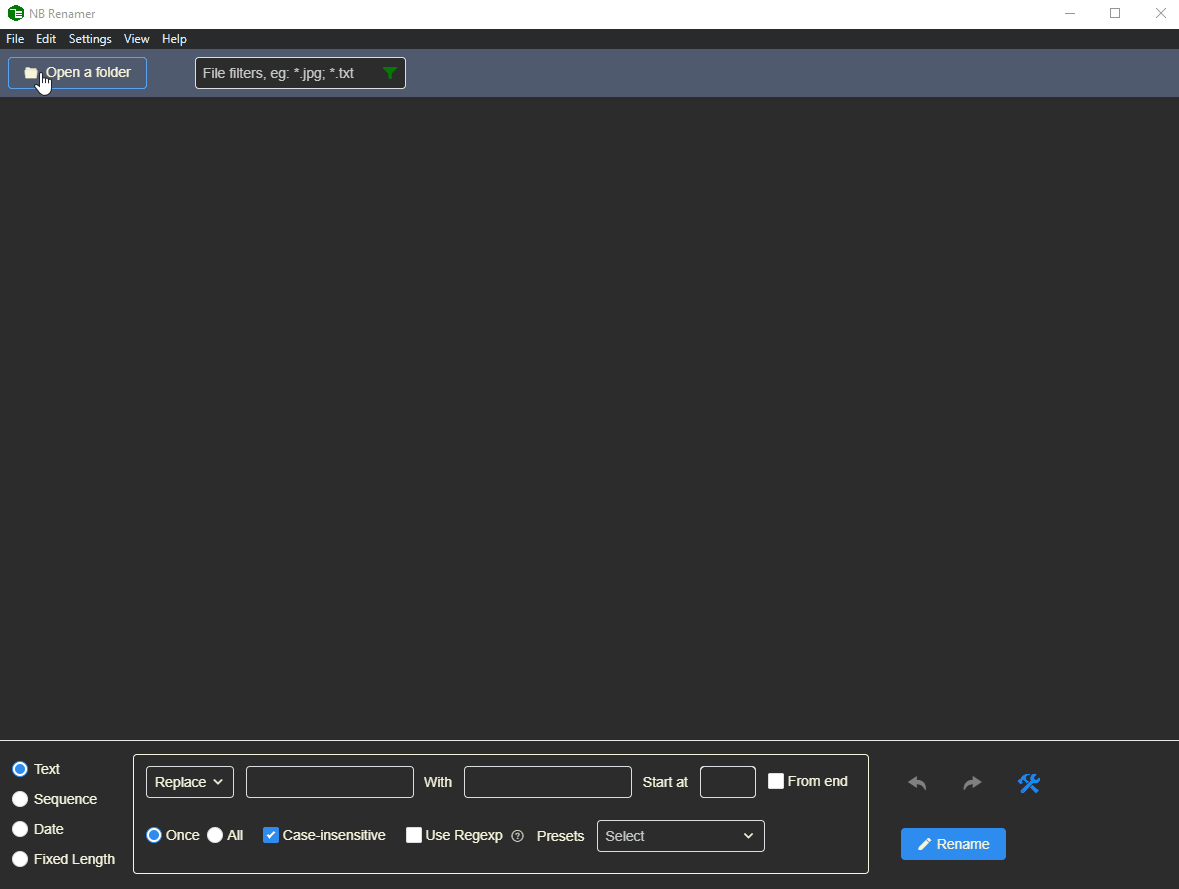Viewport: 1179px width, 889px height.
Task: Open the Settings menu
Action: [x=90, y=39]
